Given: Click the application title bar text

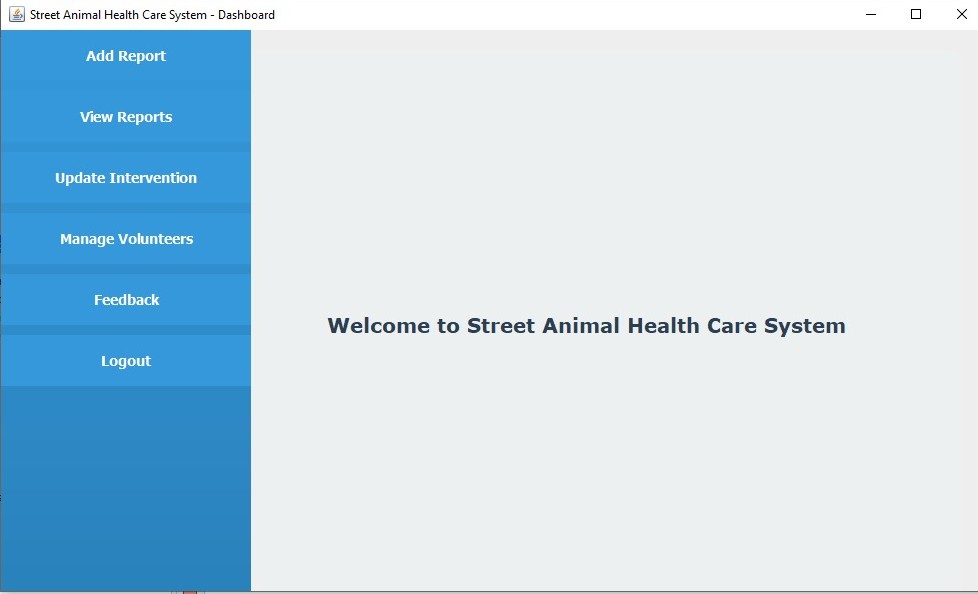Looking at the screenshot, I should point(150,14).
